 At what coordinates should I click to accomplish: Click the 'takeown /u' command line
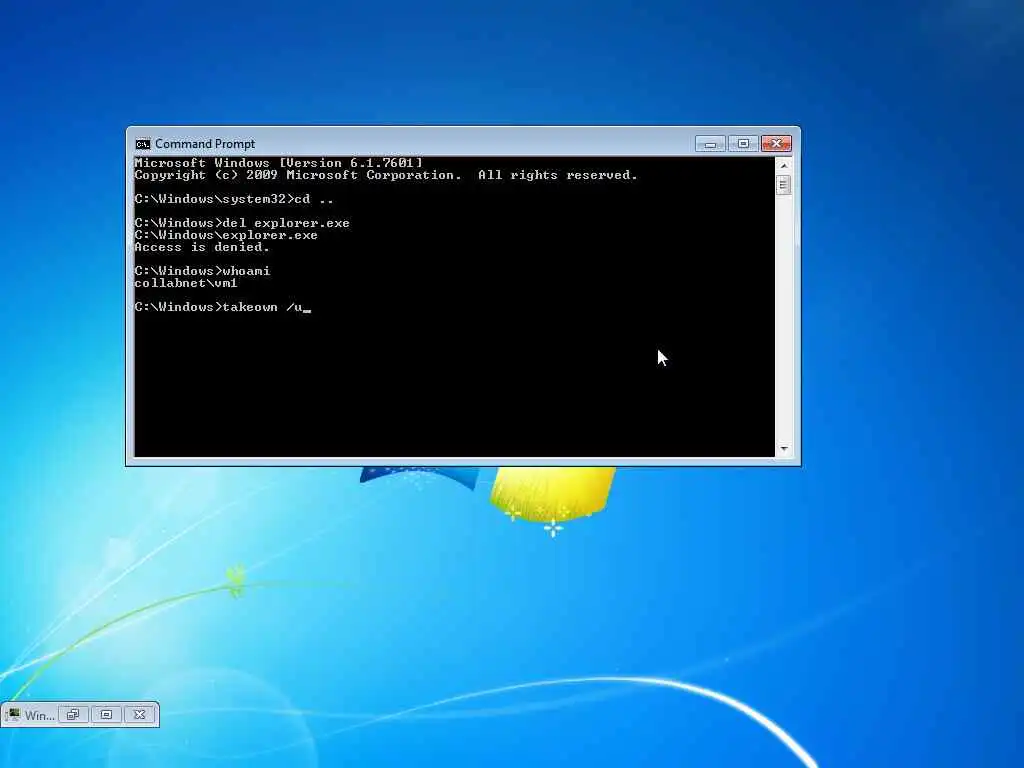223,307
